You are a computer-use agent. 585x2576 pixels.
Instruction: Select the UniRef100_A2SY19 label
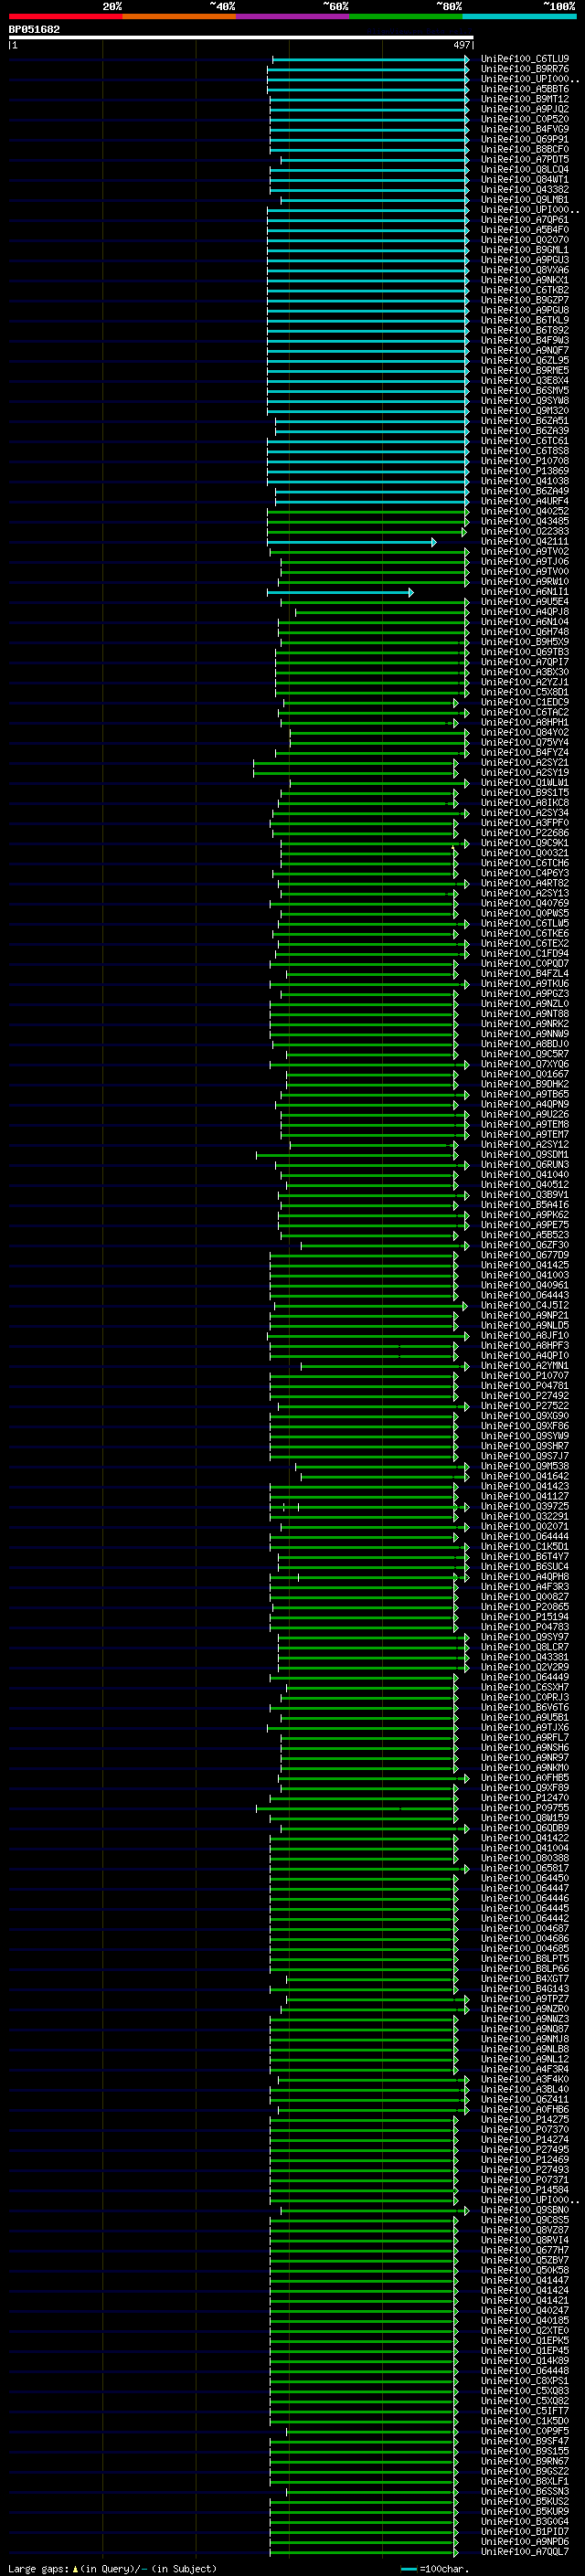524,772
